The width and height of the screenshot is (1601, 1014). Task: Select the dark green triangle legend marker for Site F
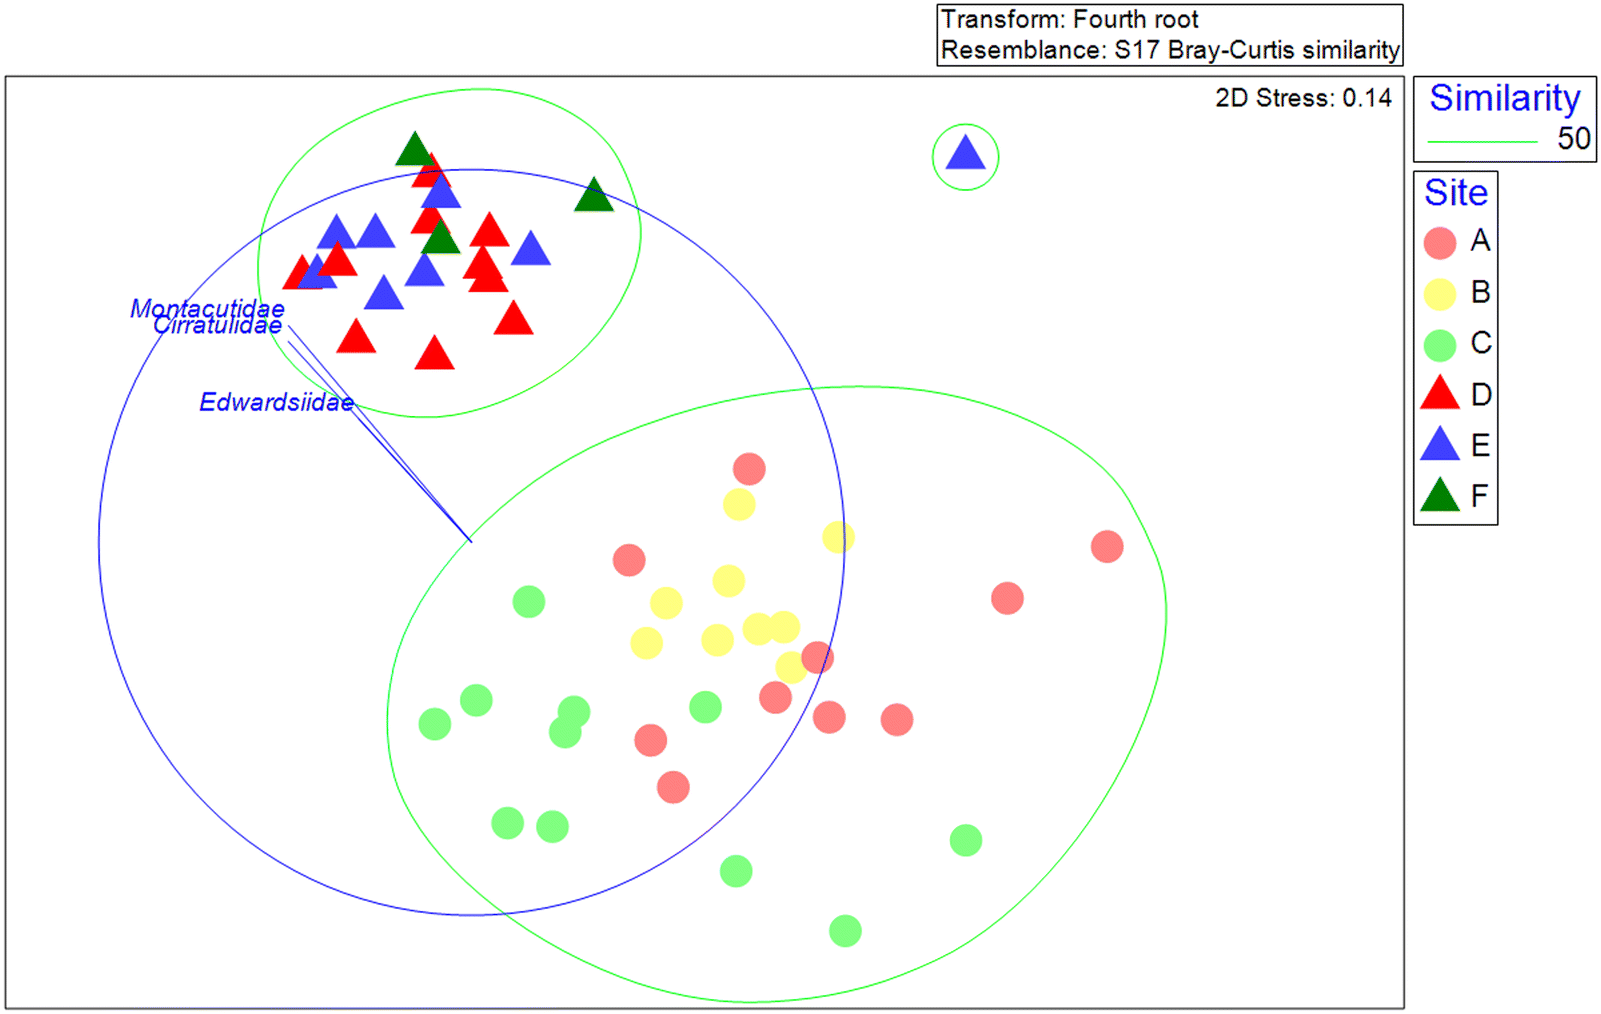point(1440,495)
